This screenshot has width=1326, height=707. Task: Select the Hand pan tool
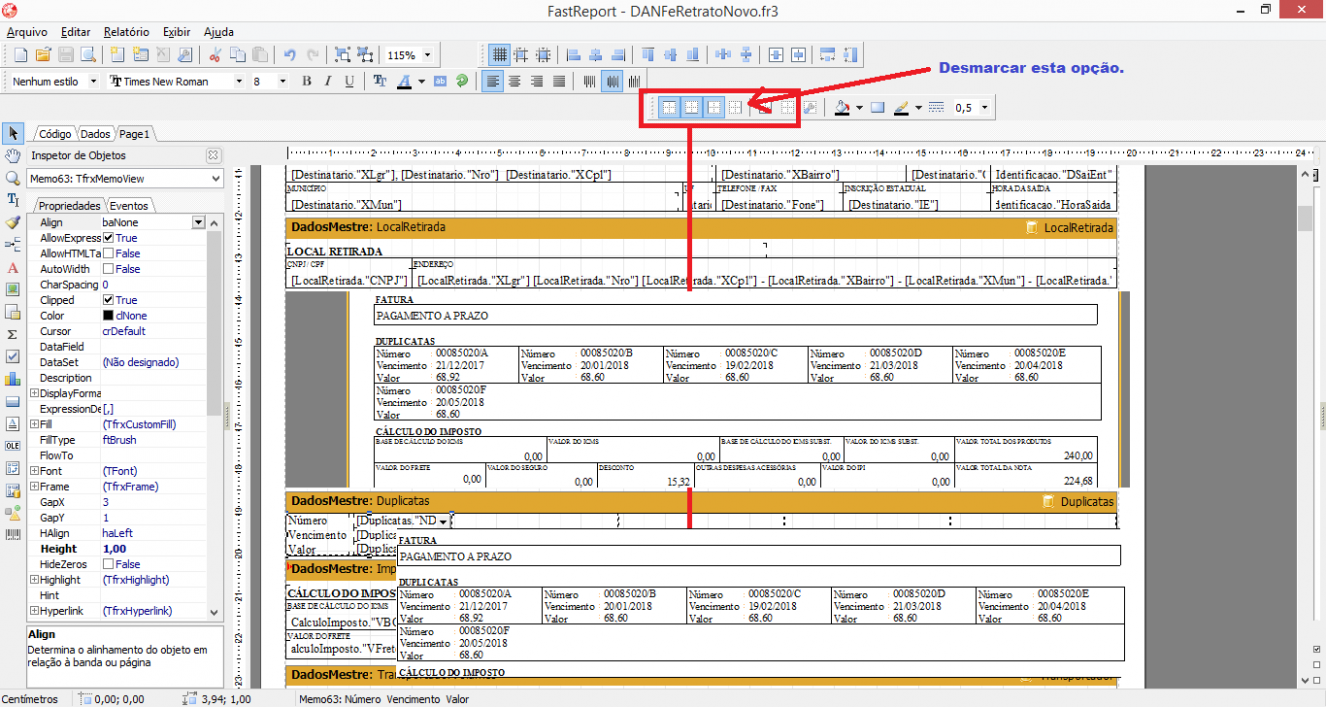13,156
